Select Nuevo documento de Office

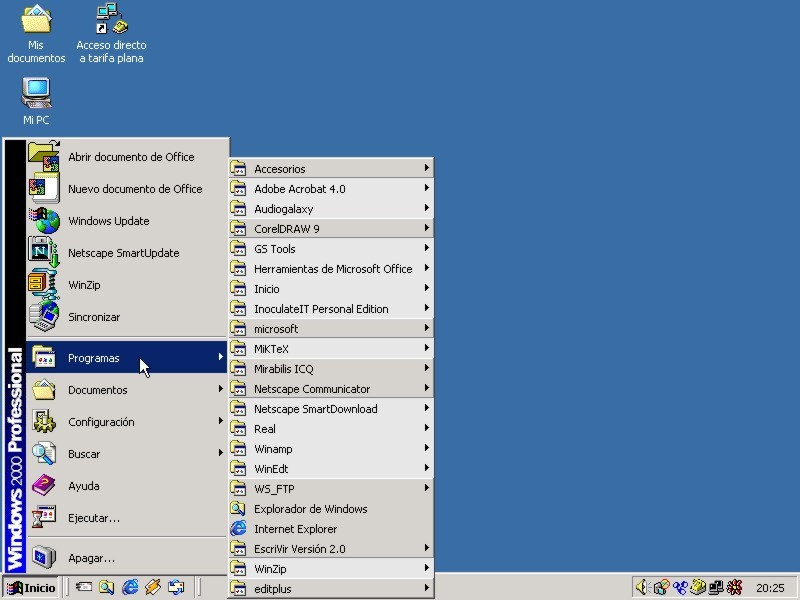point(127,189)
